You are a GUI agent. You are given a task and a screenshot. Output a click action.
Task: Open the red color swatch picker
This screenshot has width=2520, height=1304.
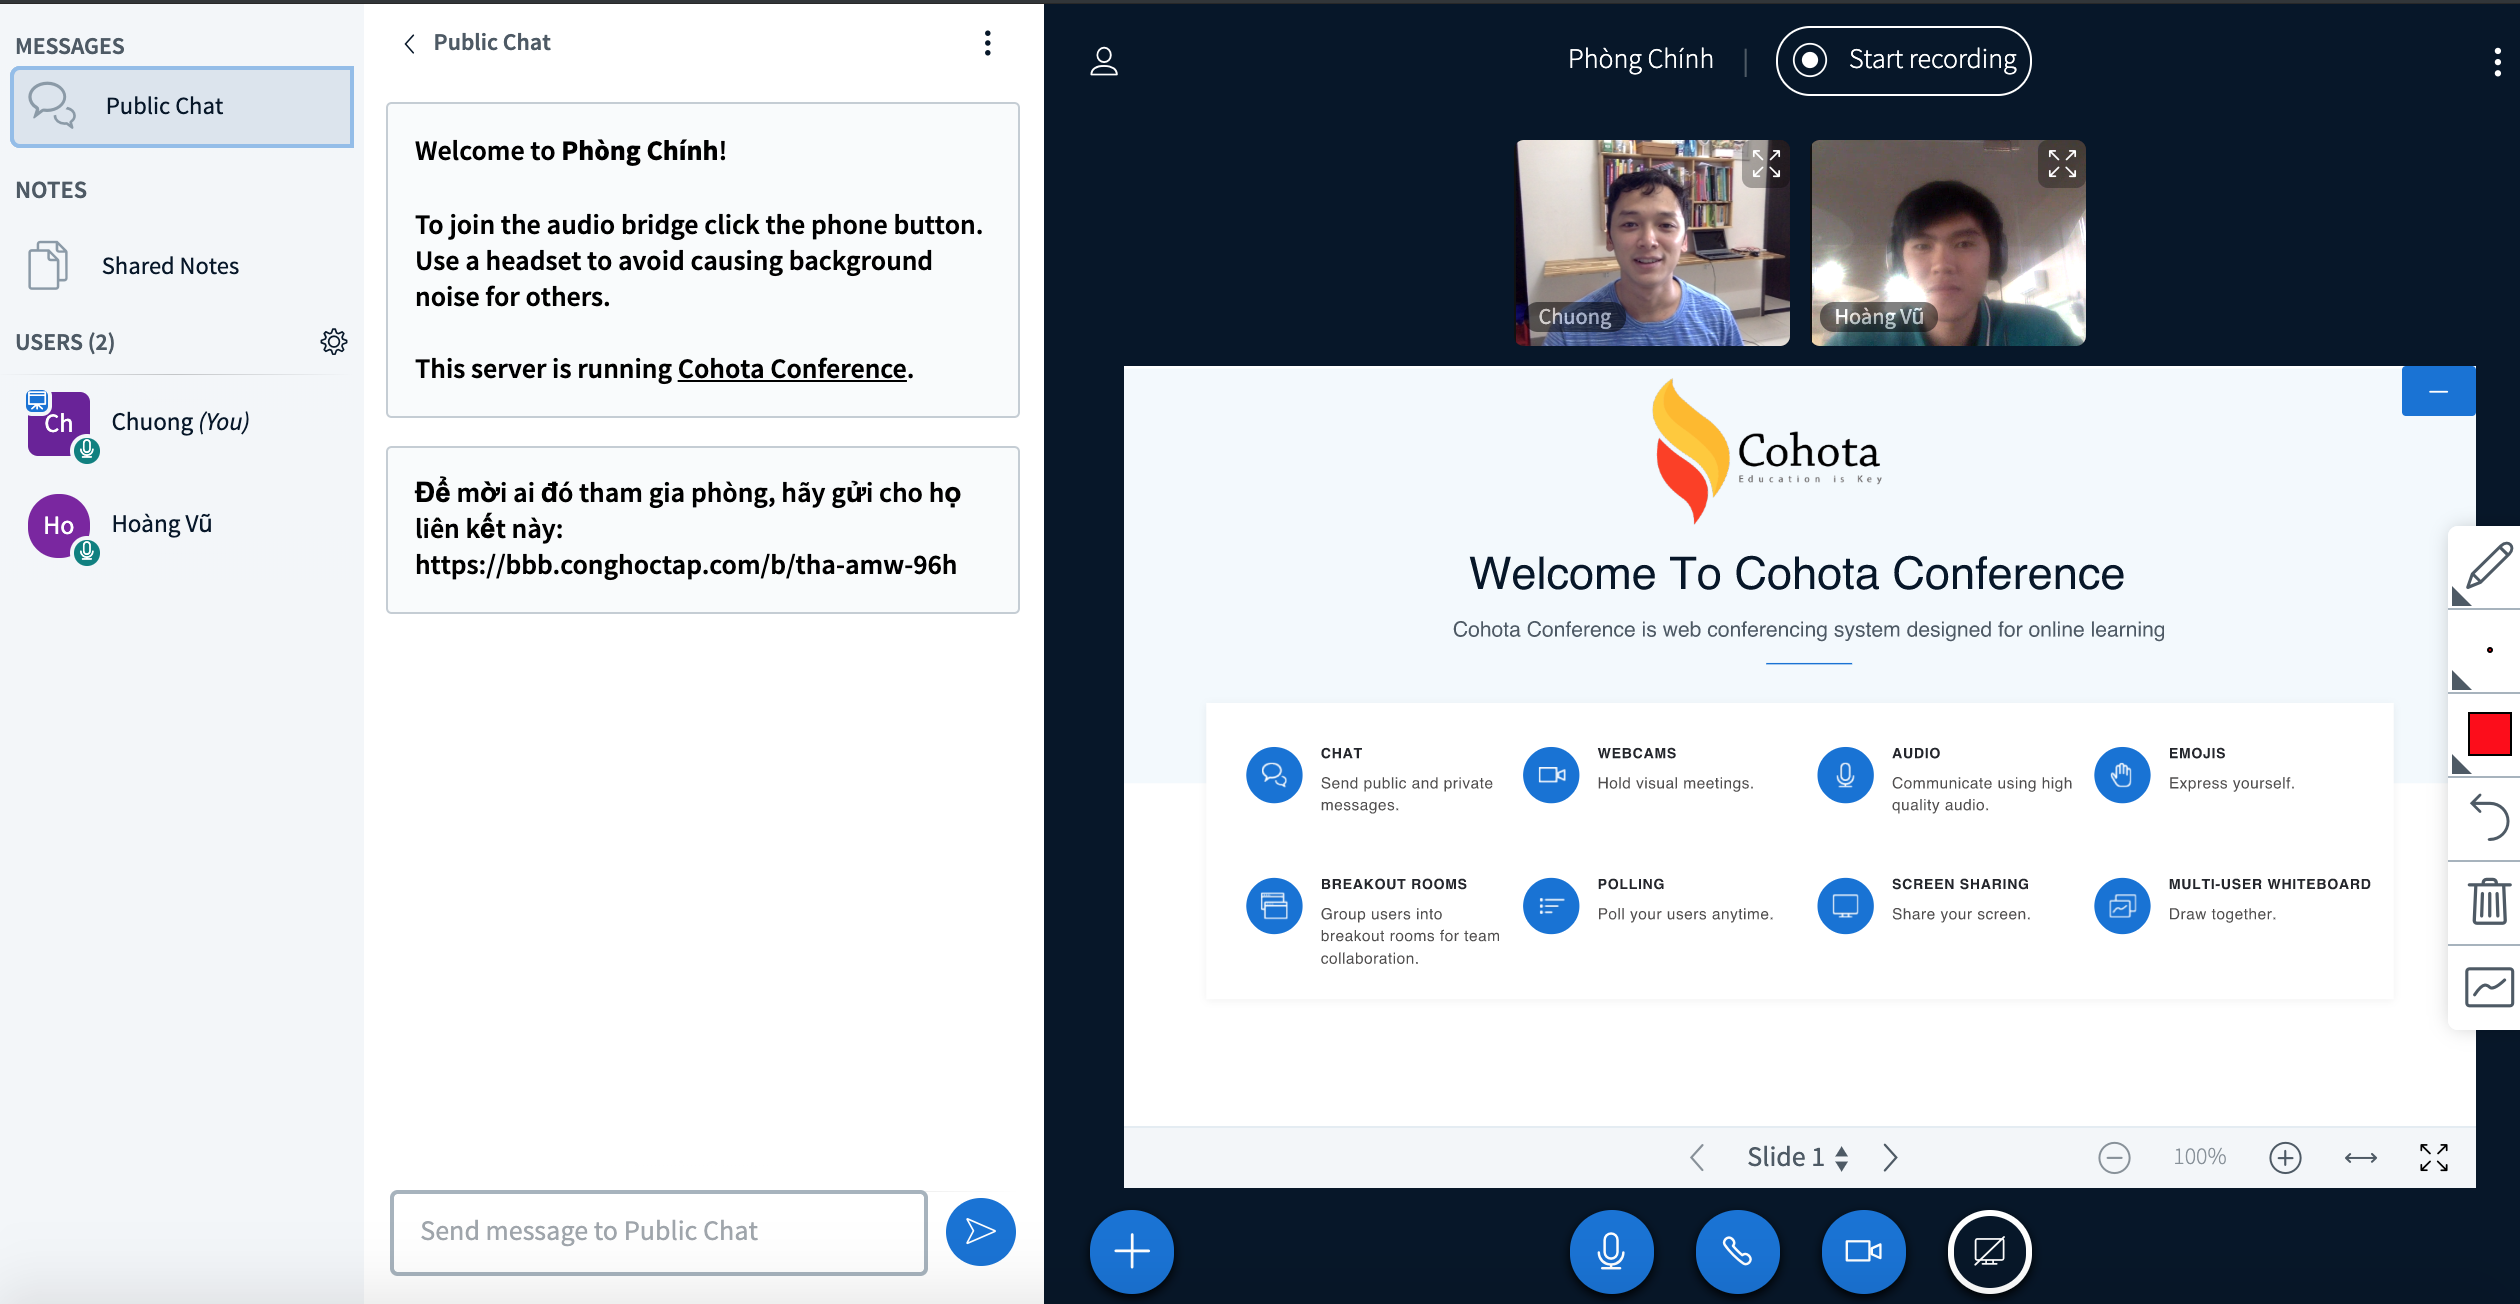[x=2488, y=735]
